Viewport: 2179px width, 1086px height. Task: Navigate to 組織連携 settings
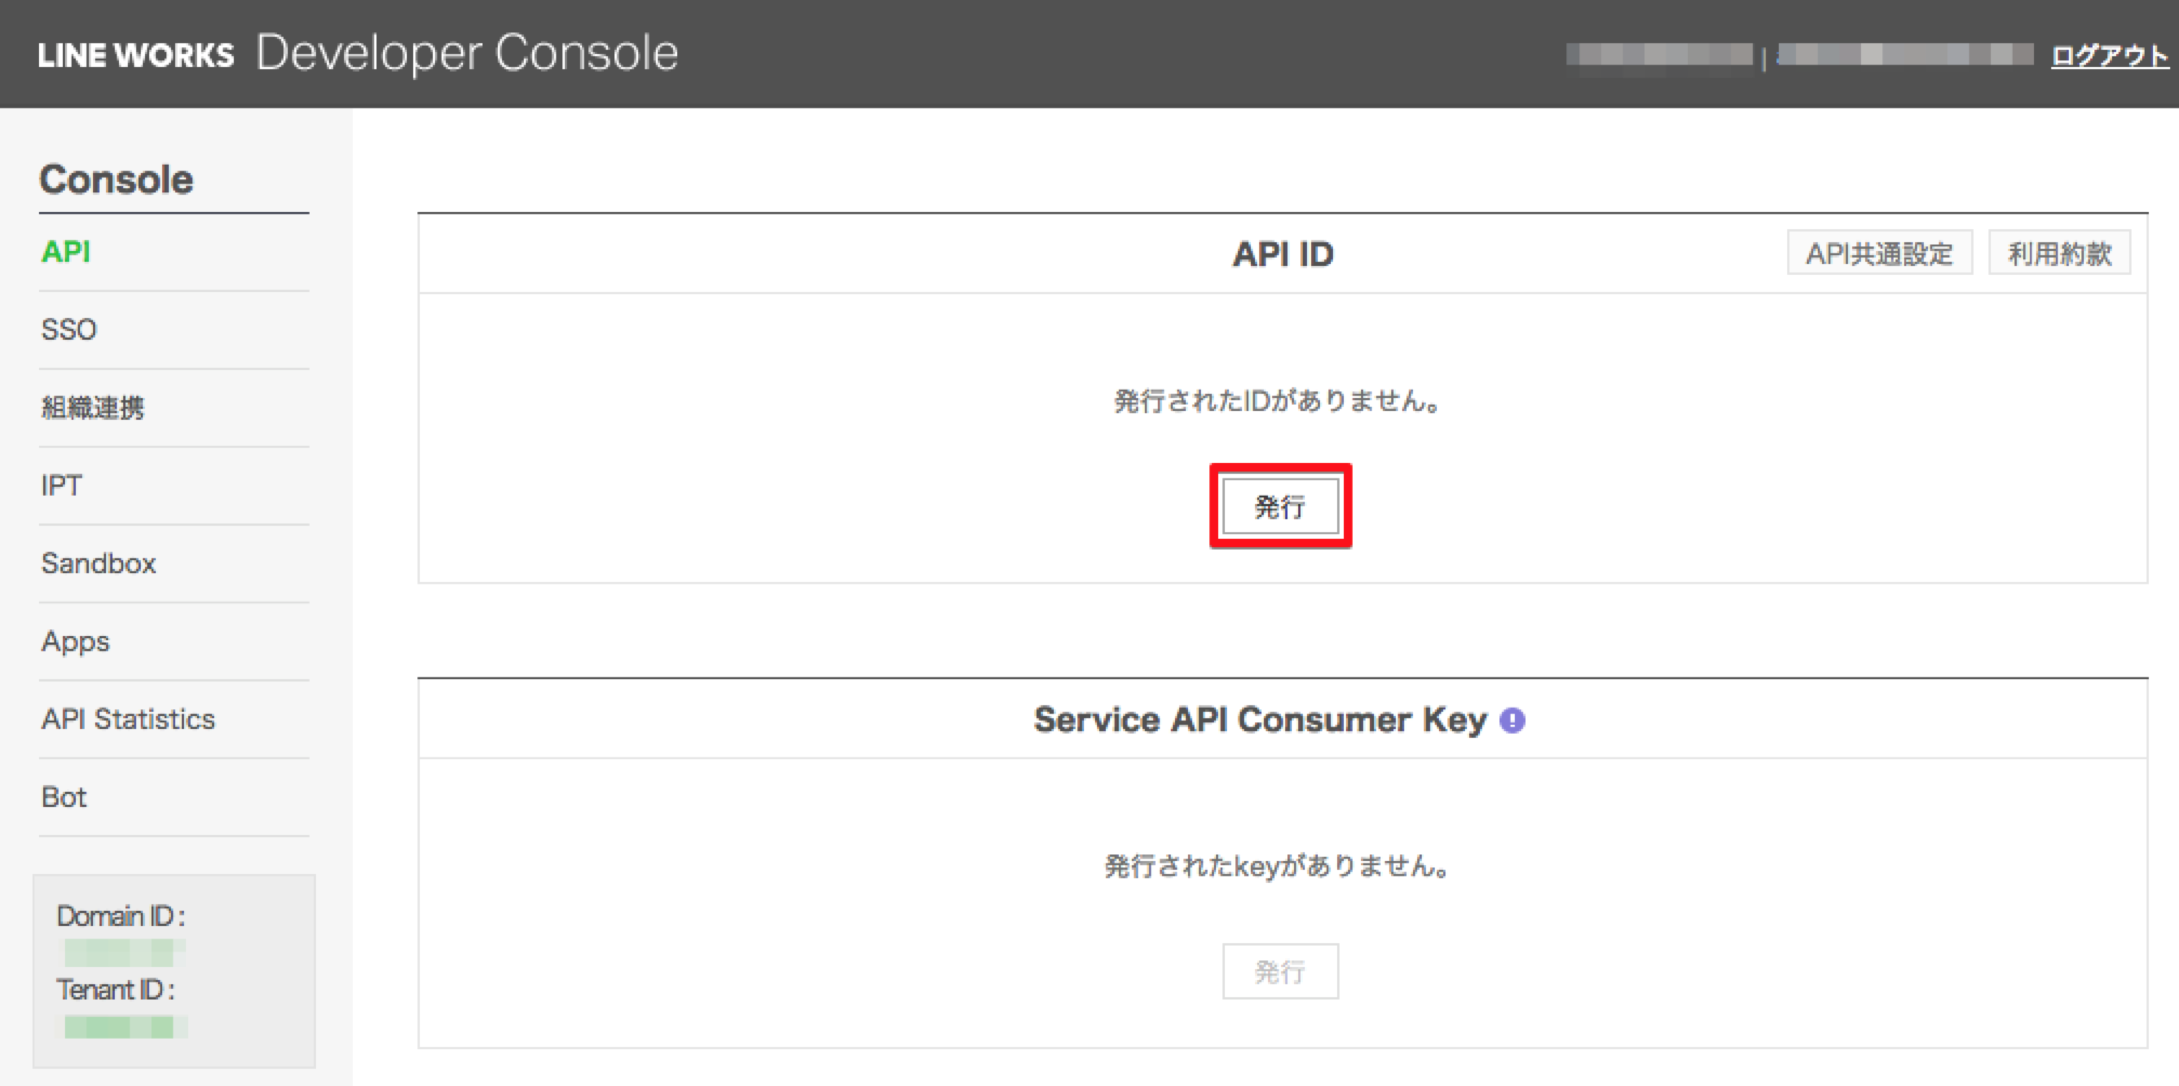[x=93, y=408]
